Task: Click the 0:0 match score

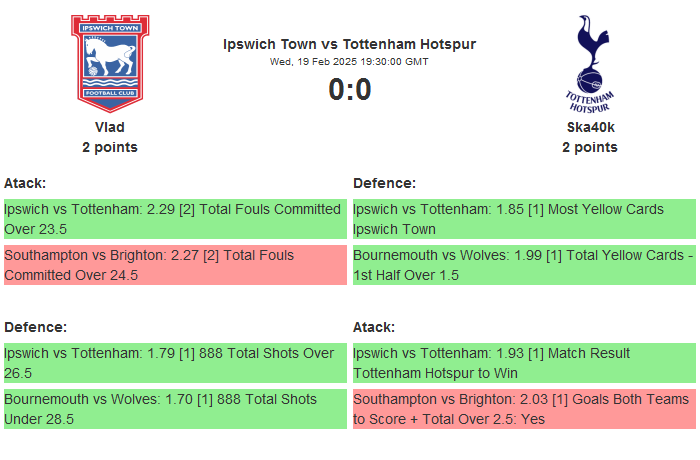Action: click(x=350, y=90)
